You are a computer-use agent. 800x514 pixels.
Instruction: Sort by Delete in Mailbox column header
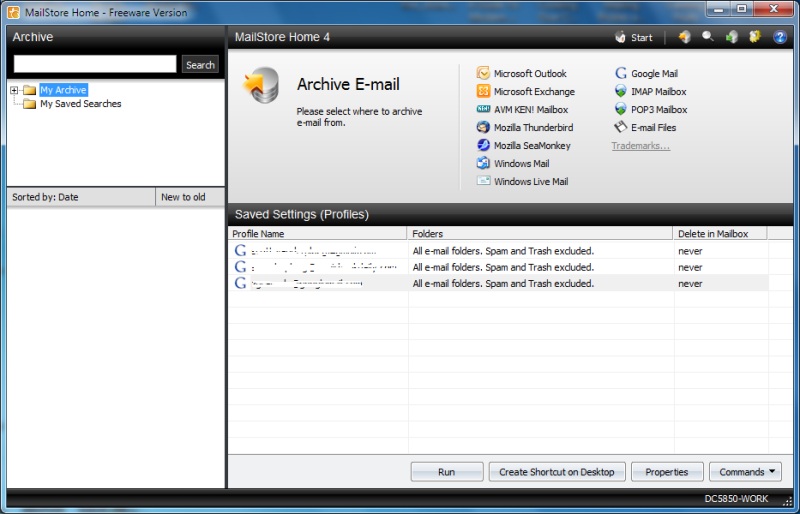(720, 234)
